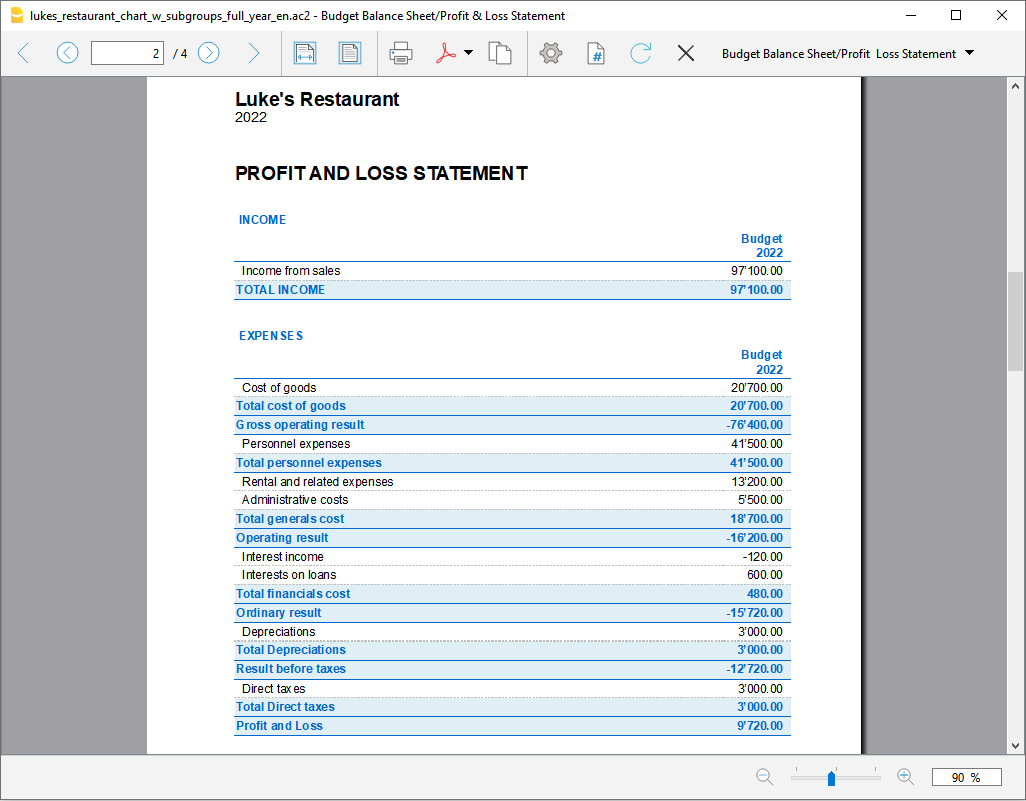Jump to the last page arrow
Image resolution: width=1026 pixels, height=801 pixels.
point(253,53)
